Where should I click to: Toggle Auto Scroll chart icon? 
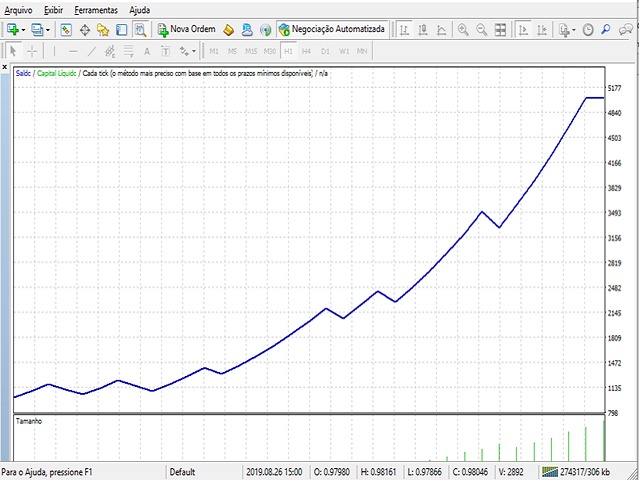click(523, 30)
